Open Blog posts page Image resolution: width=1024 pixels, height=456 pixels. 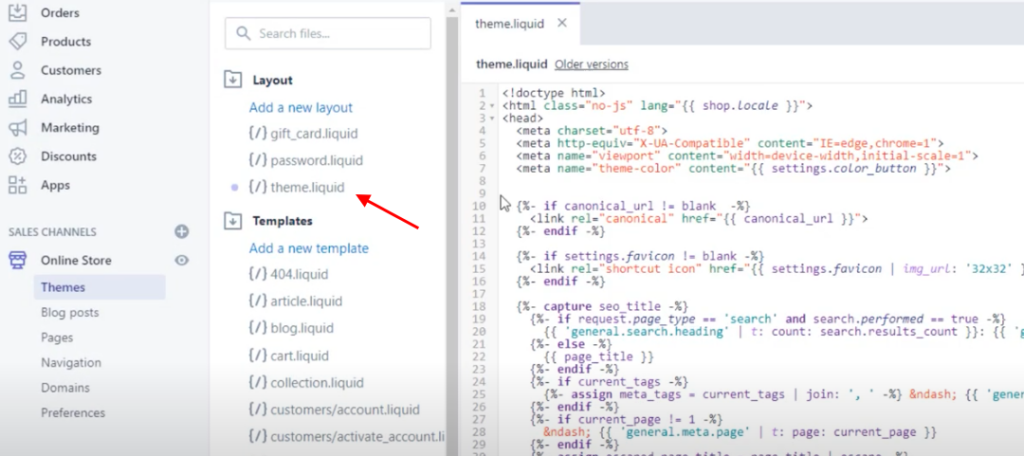click(x=70, y=312)
